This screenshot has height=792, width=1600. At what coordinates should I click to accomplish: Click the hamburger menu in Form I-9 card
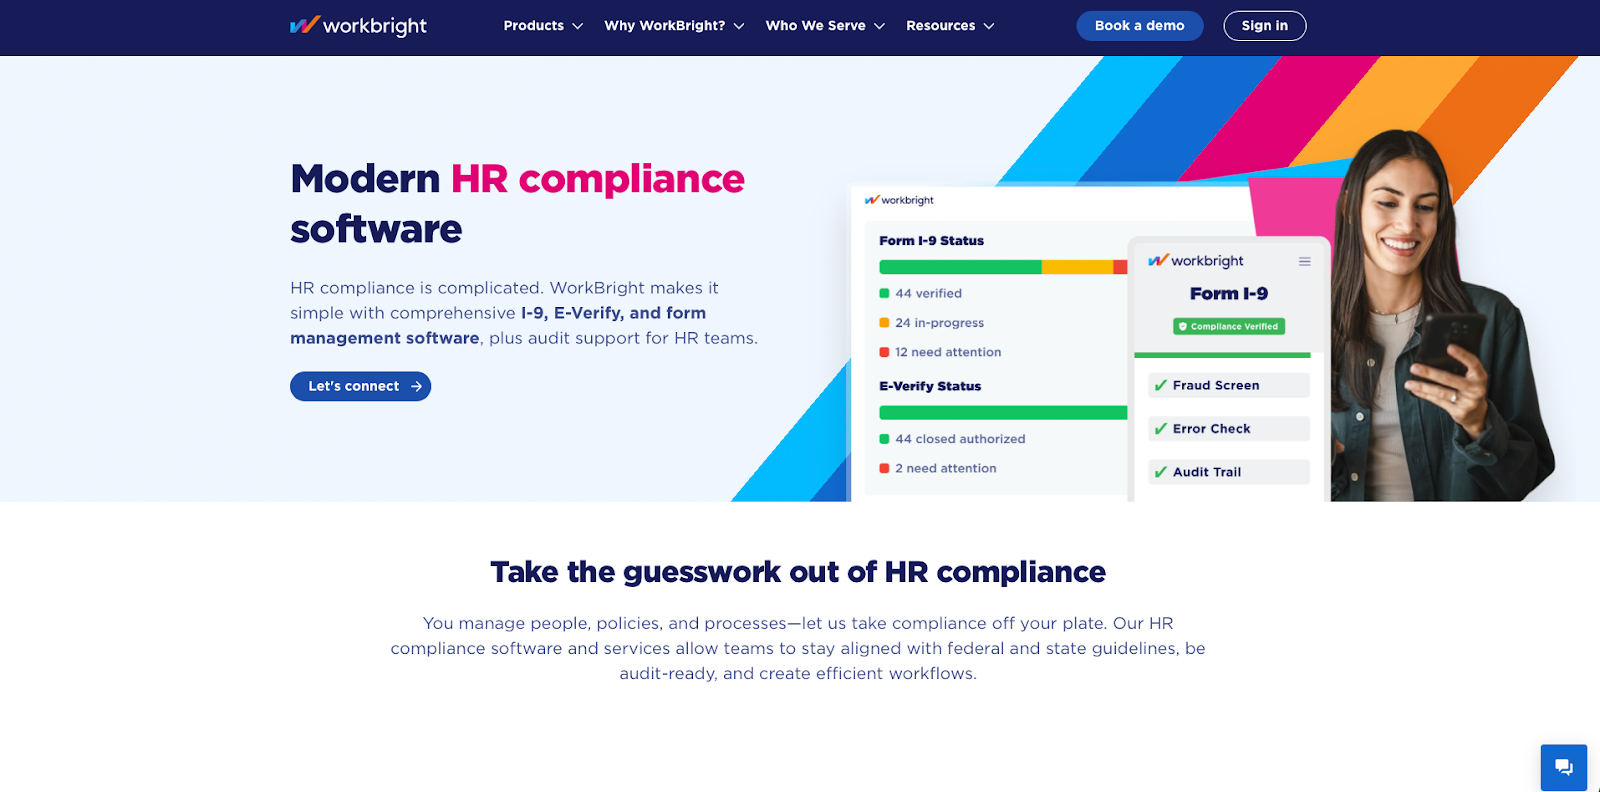tap(1304, 261)
